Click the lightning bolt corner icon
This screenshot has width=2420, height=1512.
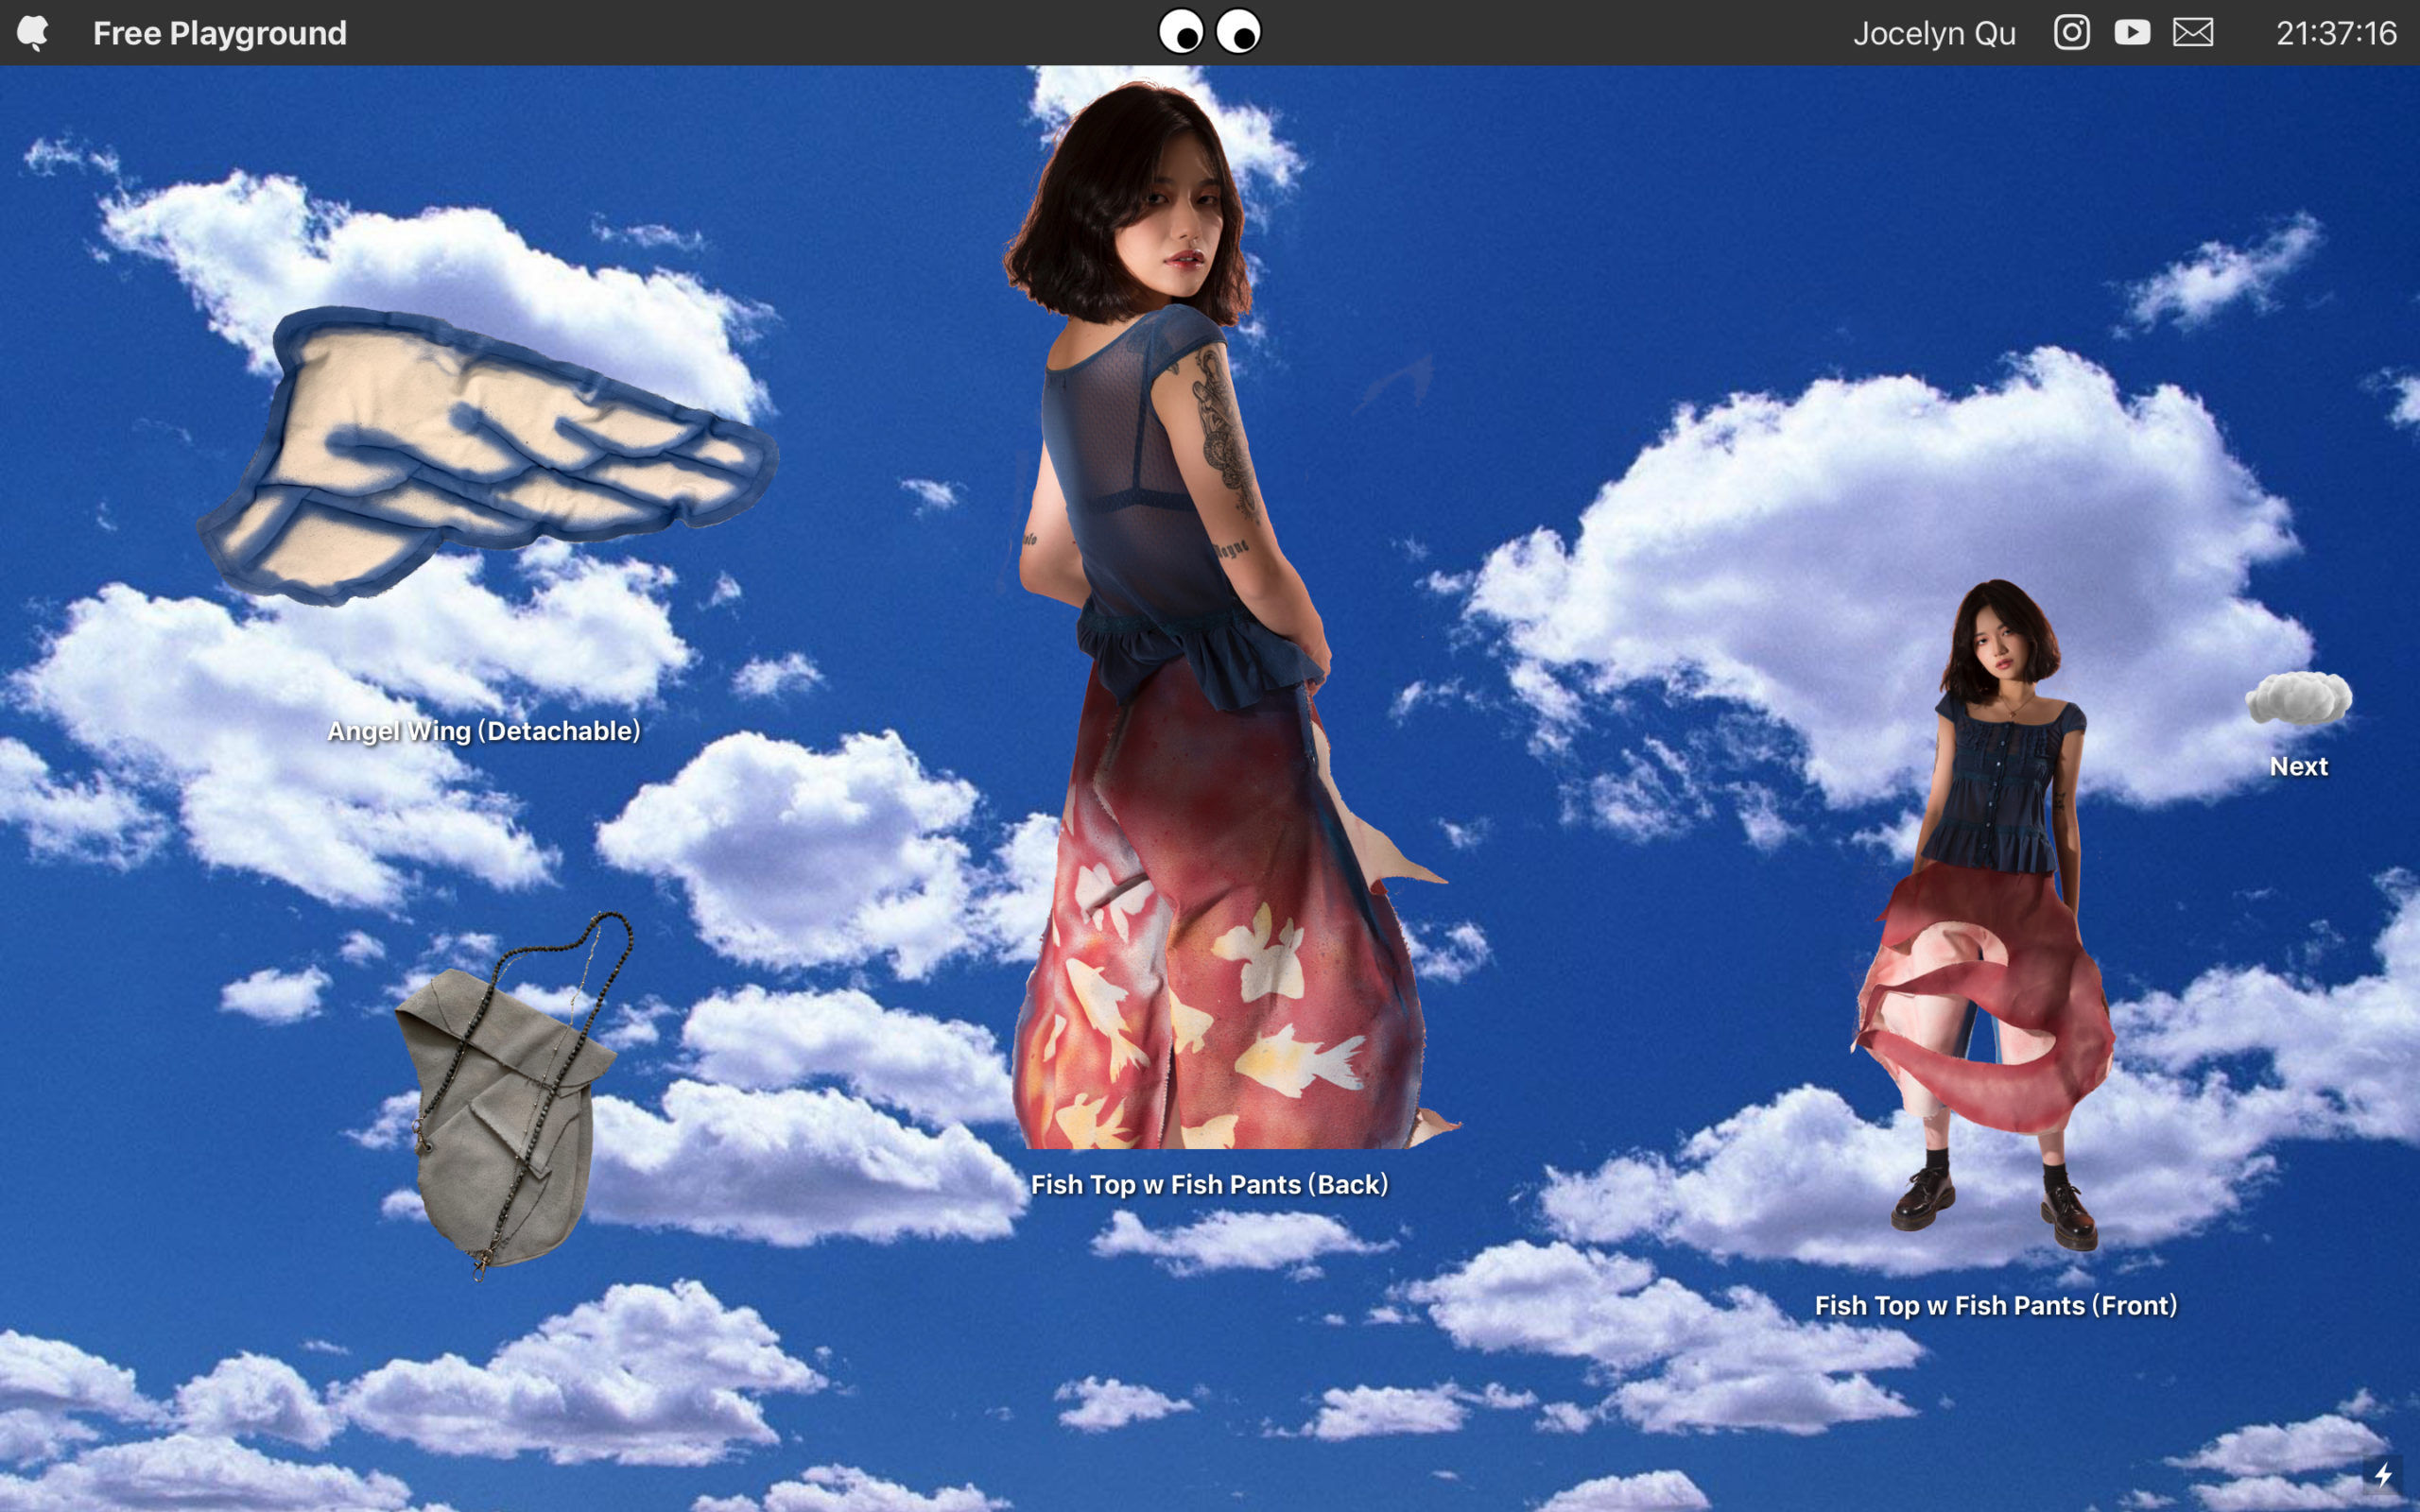2384,1475
